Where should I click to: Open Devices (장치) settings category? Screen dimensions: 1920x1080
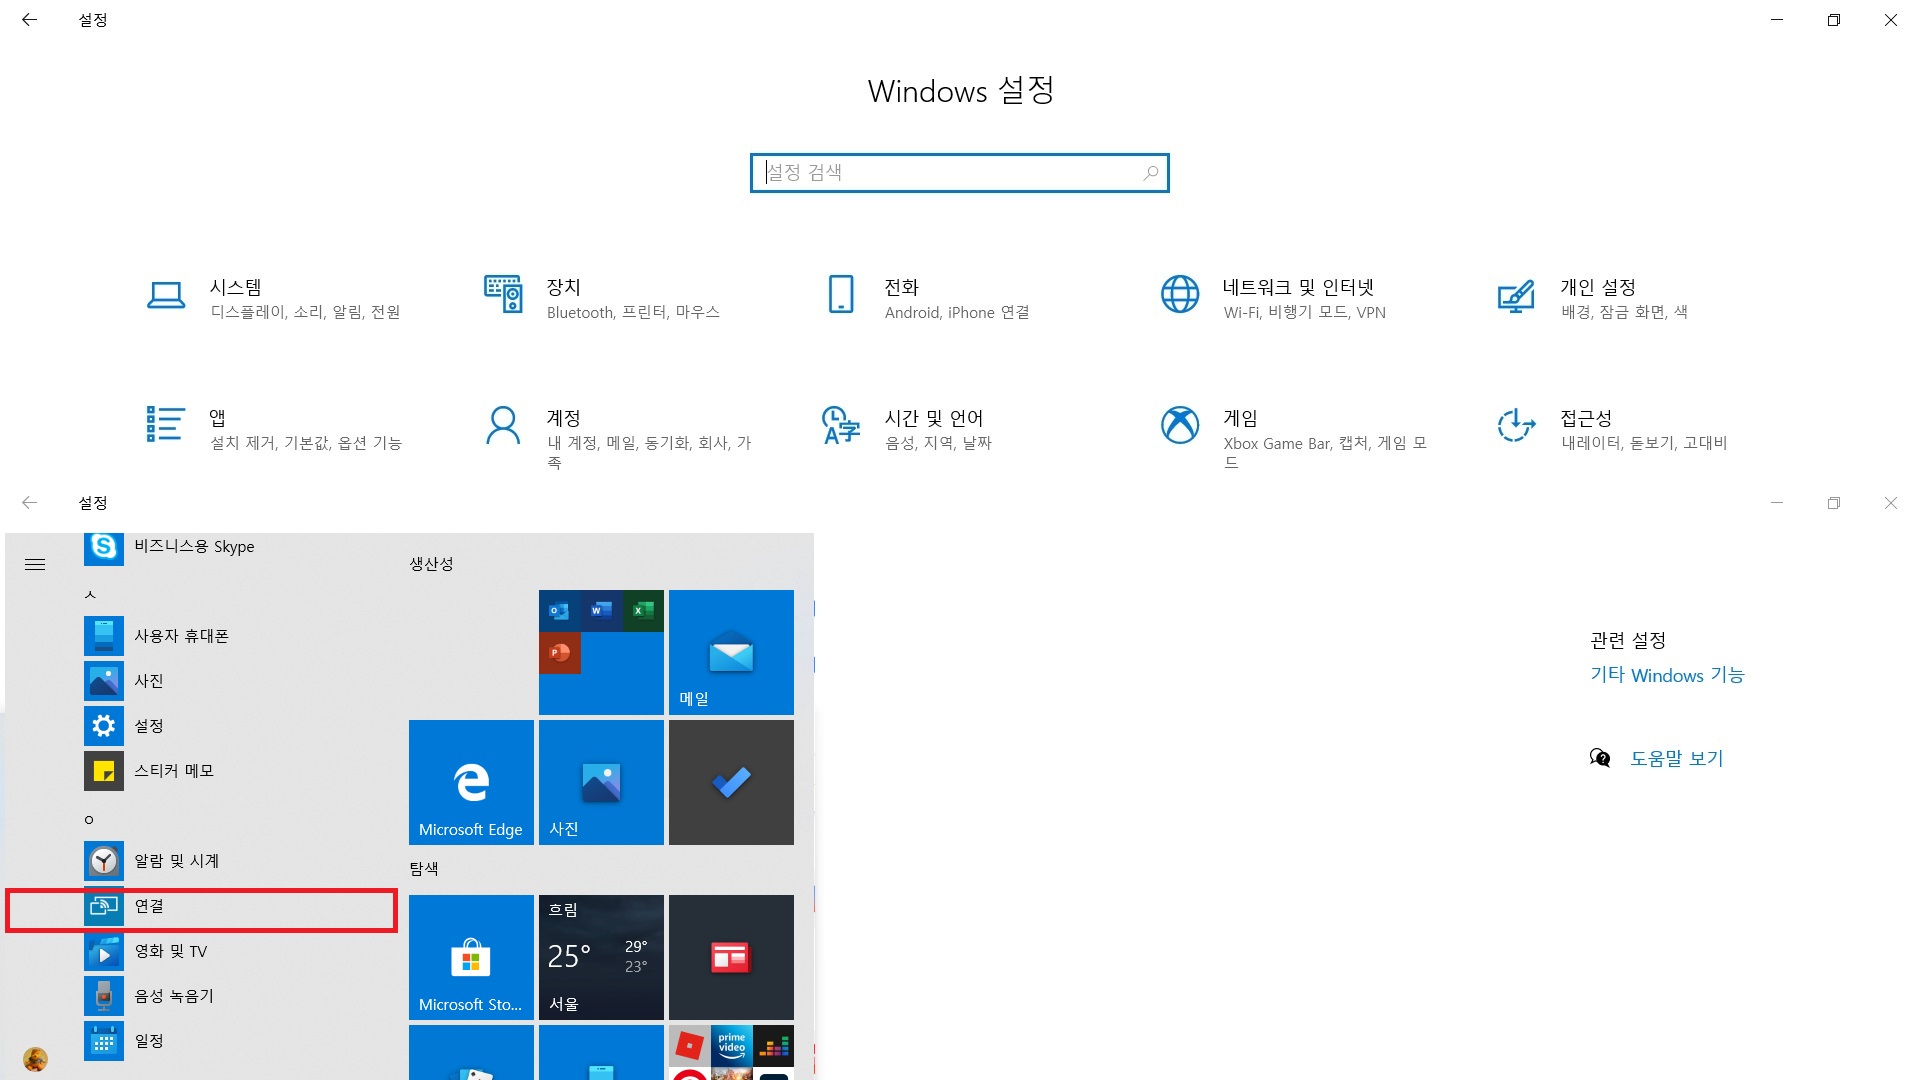563,288
